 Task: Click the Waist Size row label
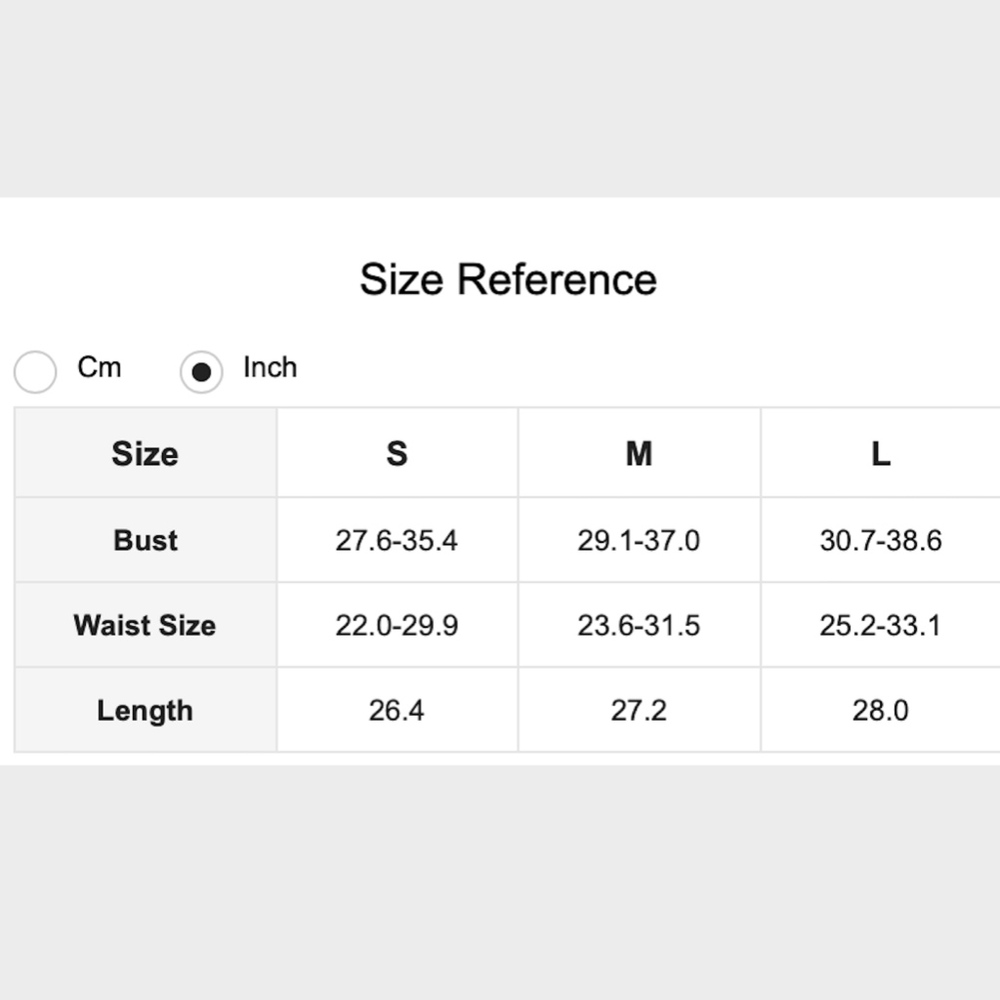point(145,625)
